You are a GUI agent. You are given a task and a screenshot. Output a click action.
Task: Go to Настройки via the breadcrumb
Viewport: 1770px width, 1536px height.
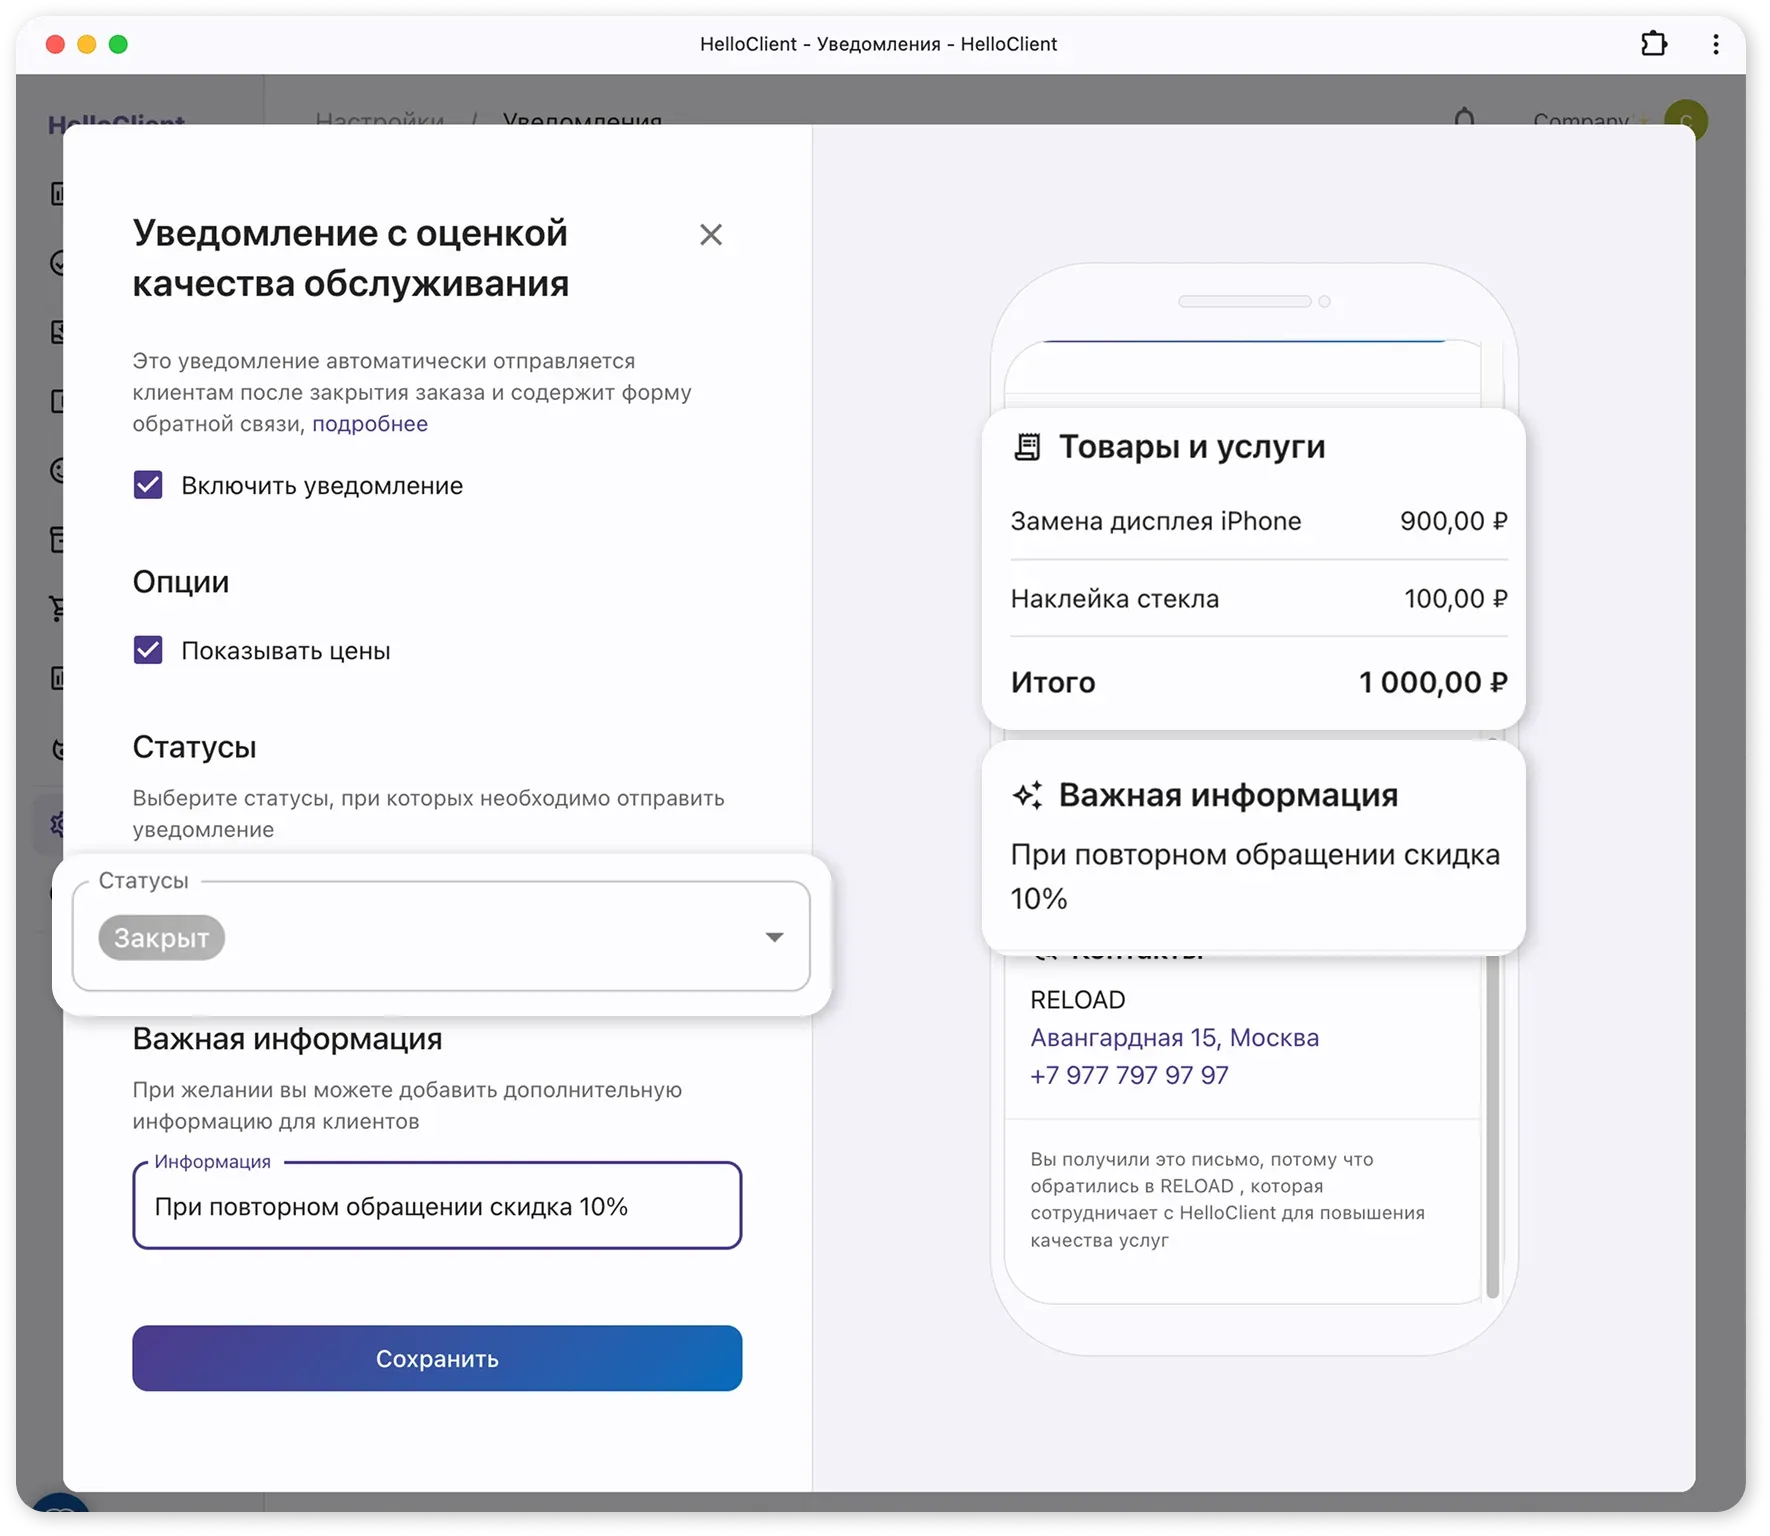pyautogui.click(x=380, y=120)
